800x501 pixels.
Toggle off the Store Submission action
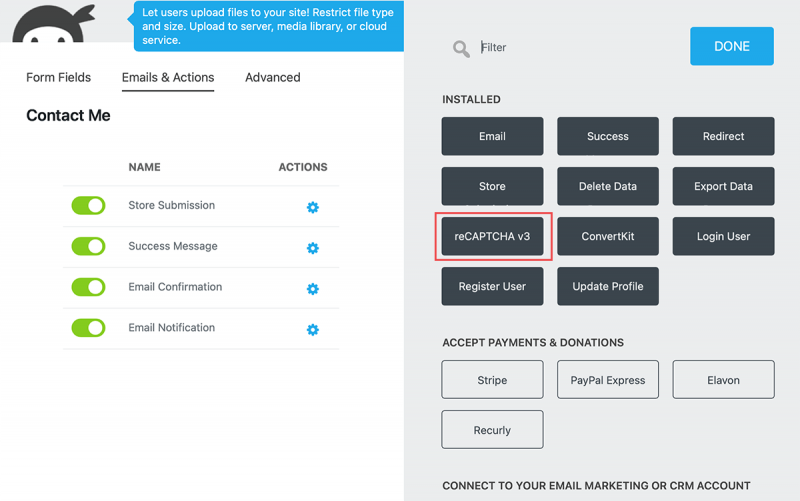(88, 206)
